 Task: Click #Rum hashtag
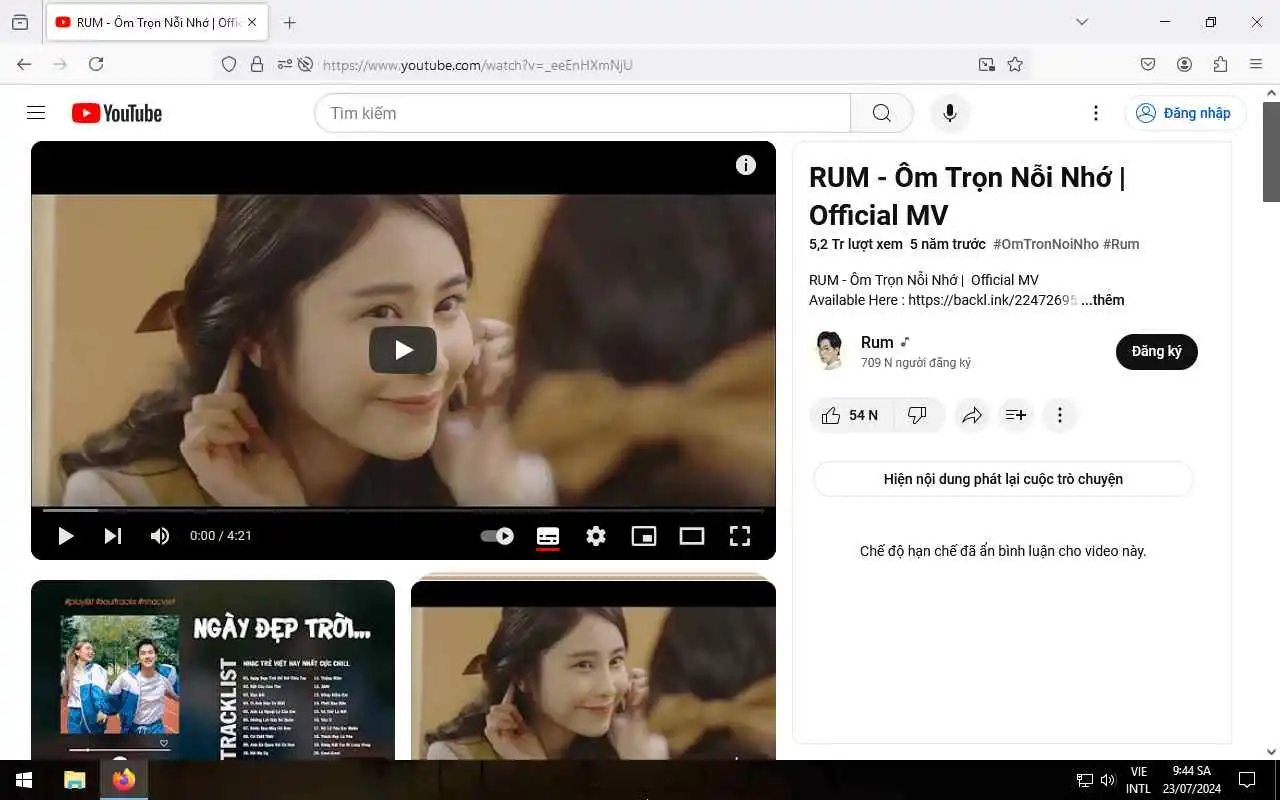[1121, 244]
